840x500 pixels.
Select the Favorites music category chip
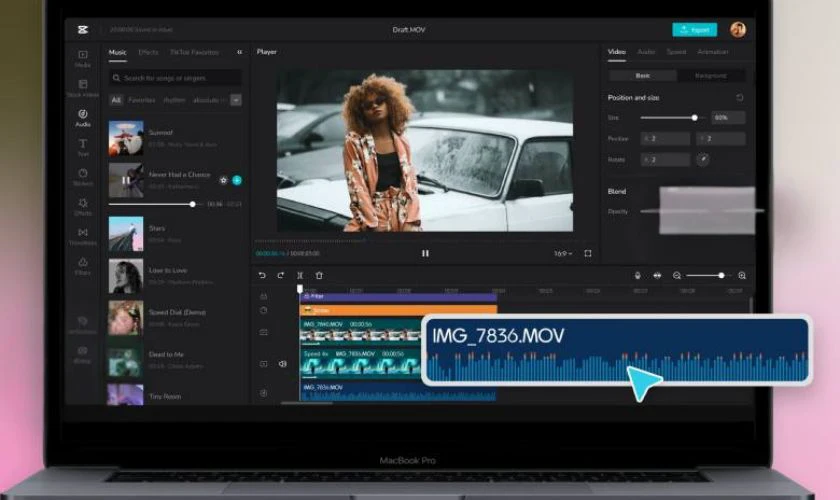pyautogui.click(x=141, y=100)
